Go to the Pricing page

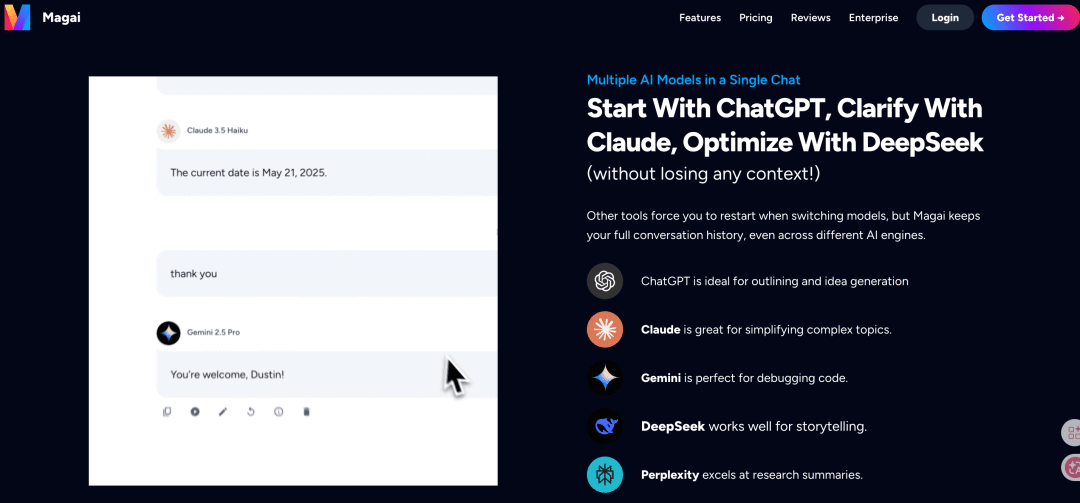pyautogui.click(x=756, y=17)
